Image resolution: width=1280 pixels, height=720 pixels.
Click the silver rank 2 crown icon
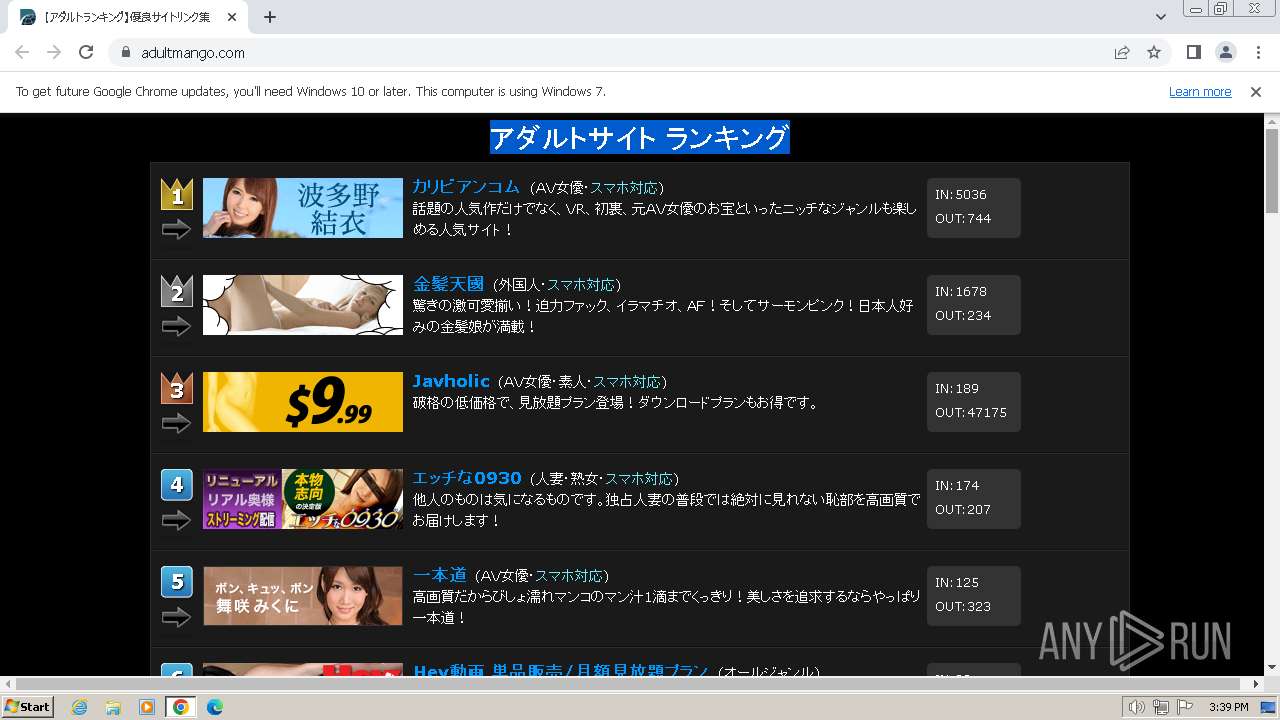tap(177, 291)
